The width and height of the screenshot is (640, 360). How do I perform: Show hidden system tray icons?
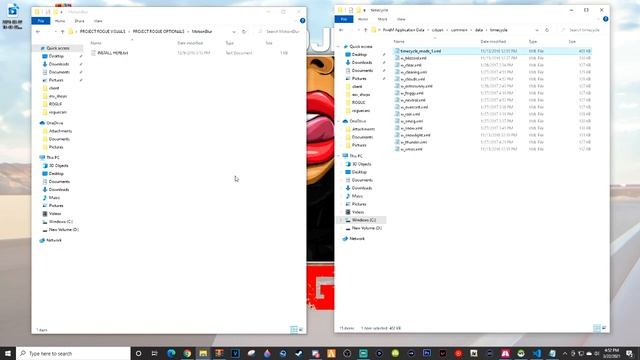pos(565,353)
